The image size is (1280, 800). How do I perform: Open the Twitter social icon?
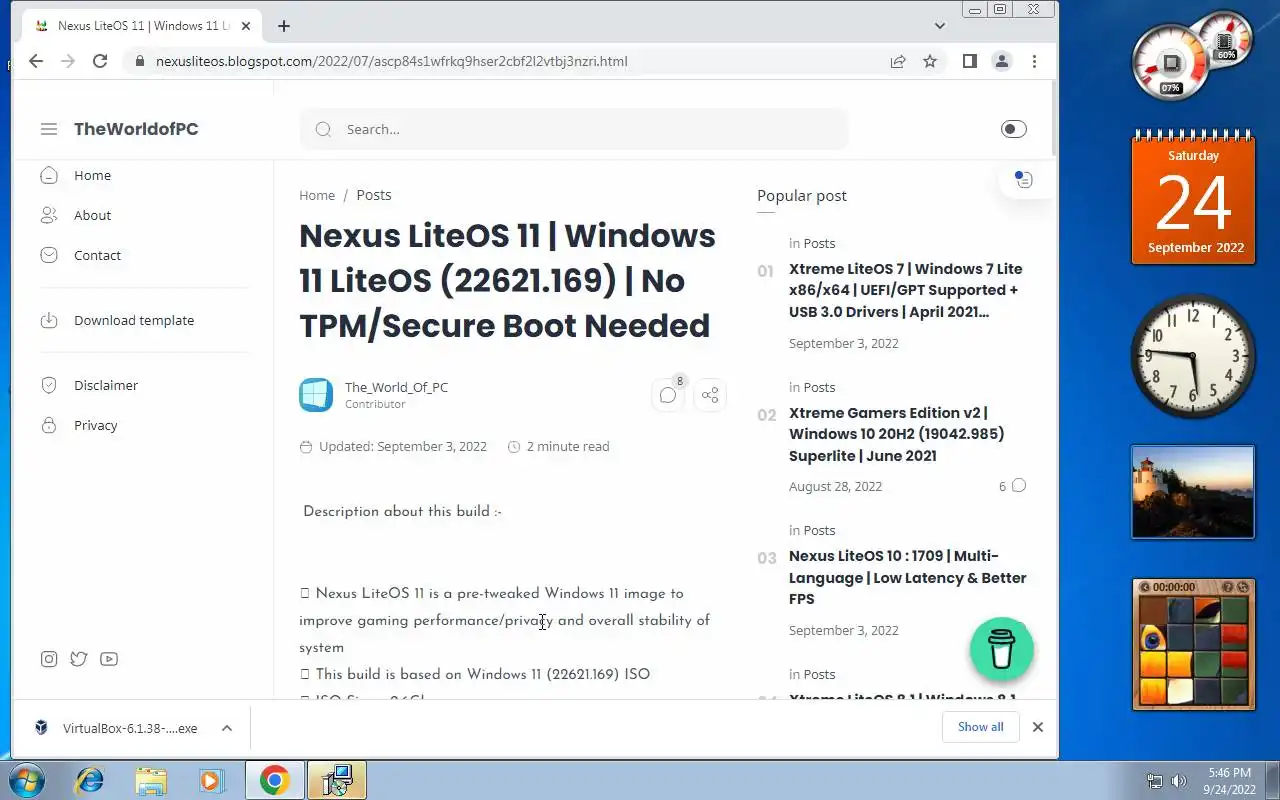[x=79, y=659]
